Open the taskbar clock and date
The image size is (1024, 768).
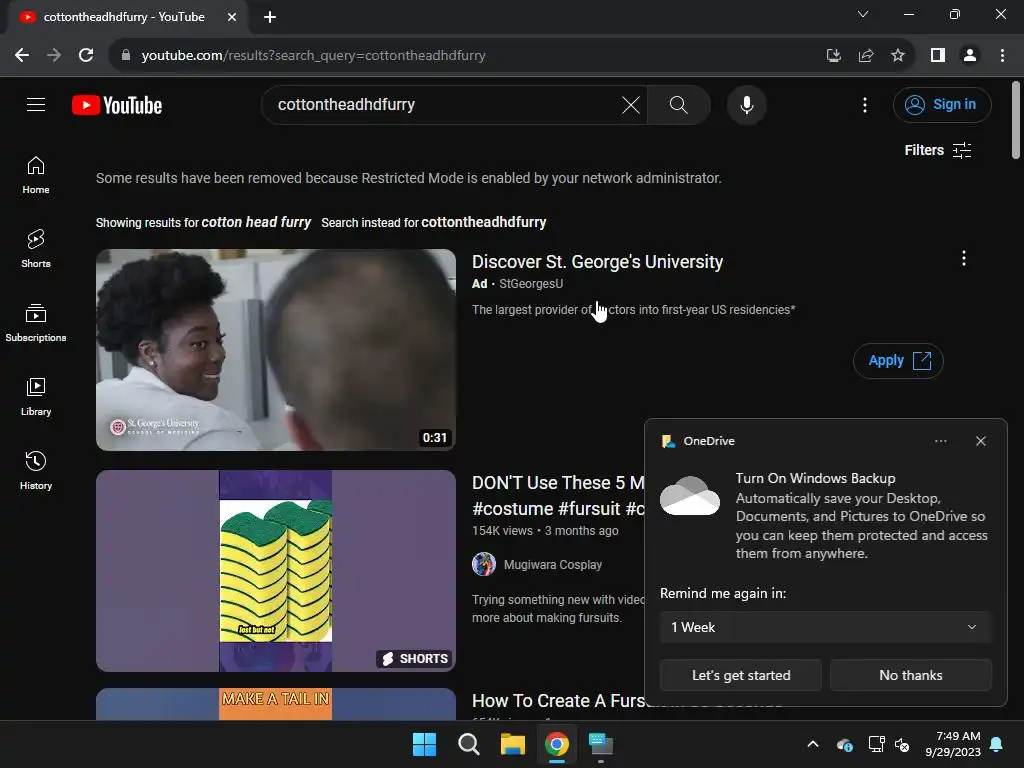953,744
